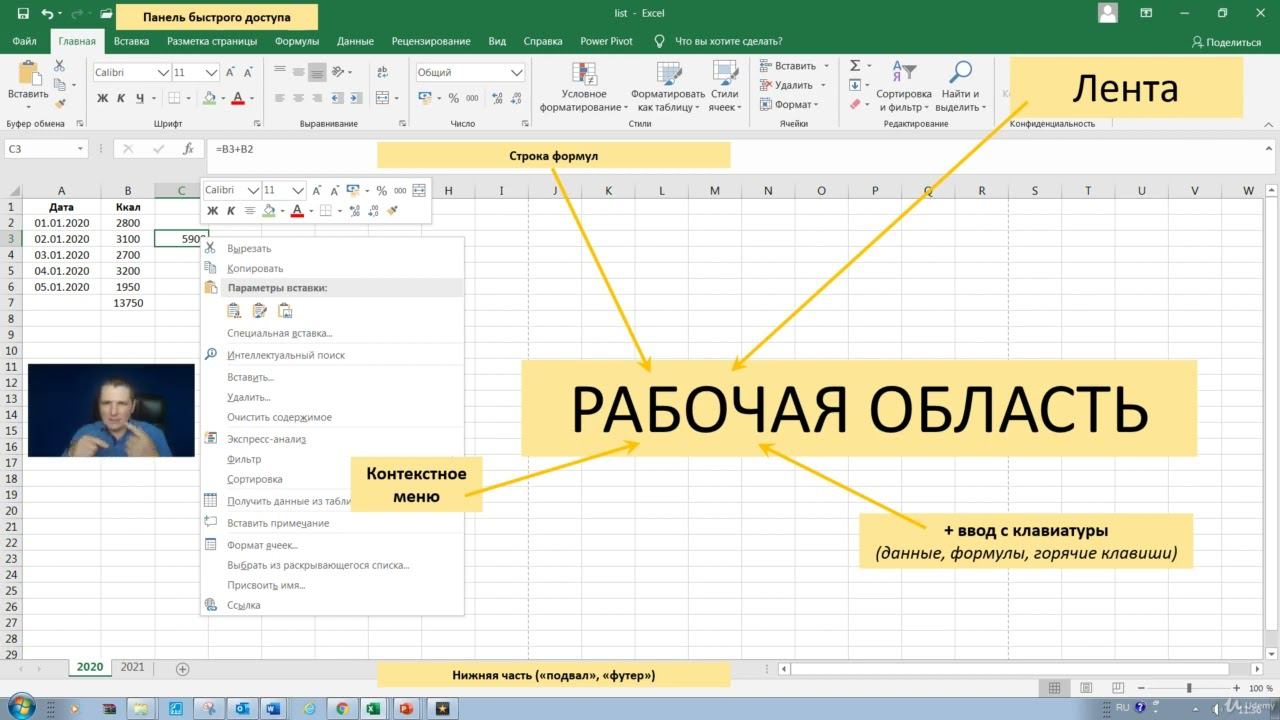Image resolution: width=1280 pixels, height=720 pixels.
Task: Toggle bottom vertical alignment in the ribbon
Action: [x=317, y=72]
